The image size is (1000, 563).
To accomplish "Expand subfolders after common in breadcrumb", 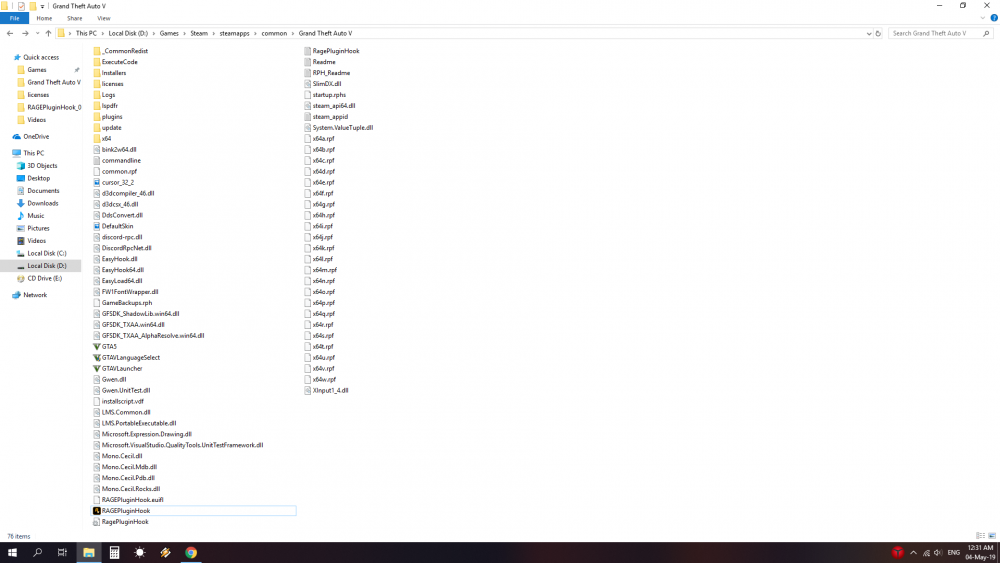I will point(293,33).
